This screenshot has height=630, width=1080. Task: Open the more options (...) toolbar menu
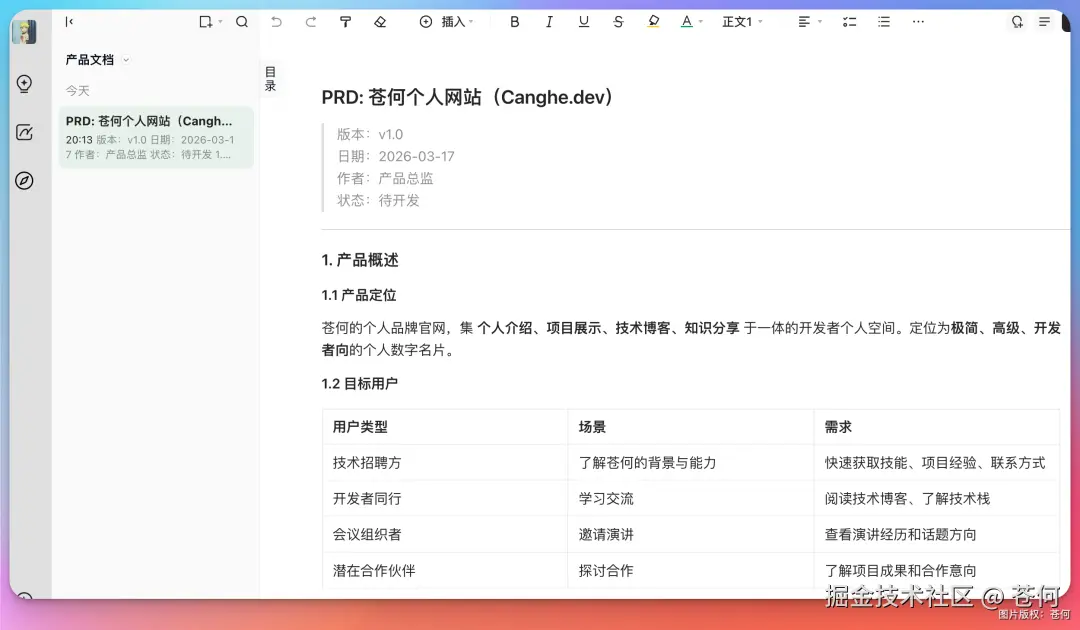pyautogui.click(x=918, y=21)
